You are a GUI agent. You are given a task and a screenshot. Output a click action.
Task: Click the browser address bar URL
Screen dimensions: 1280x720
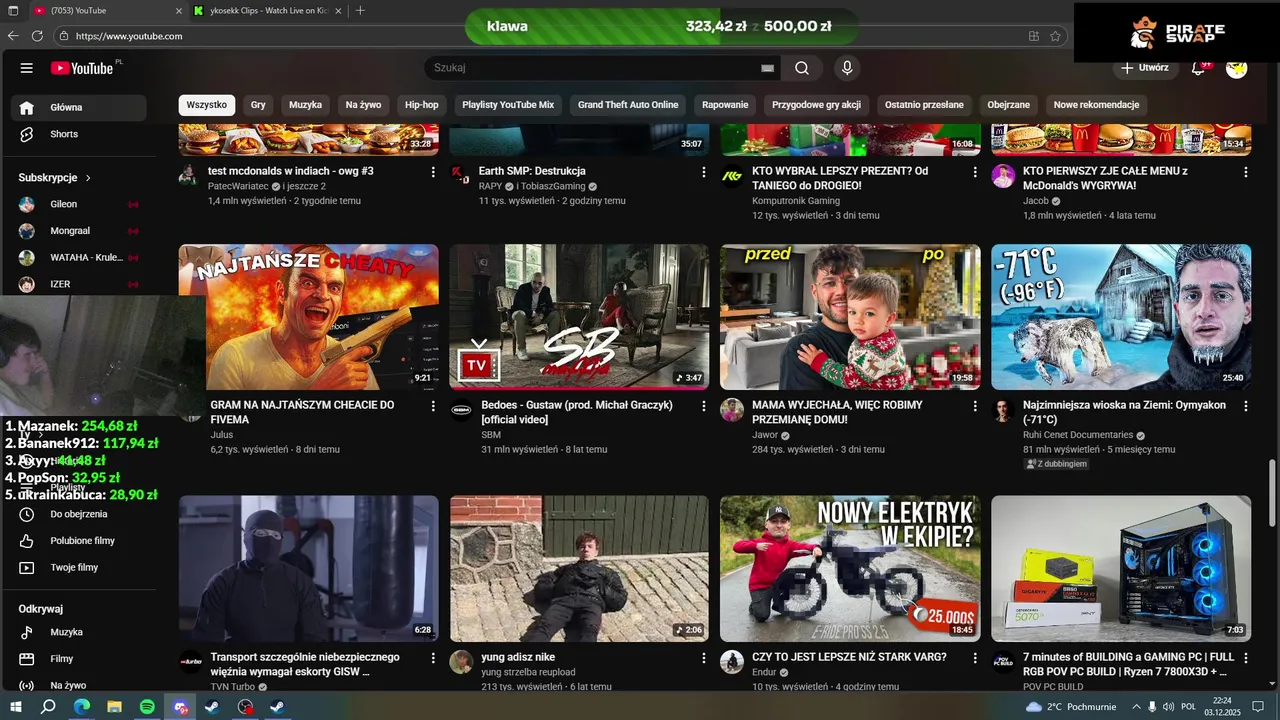point(129,36)
